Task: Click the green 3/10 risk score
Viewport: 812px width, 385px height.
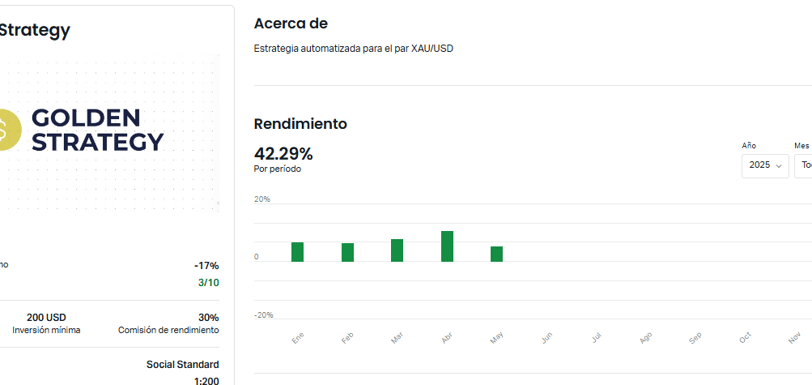Action: tap(209, 283)
